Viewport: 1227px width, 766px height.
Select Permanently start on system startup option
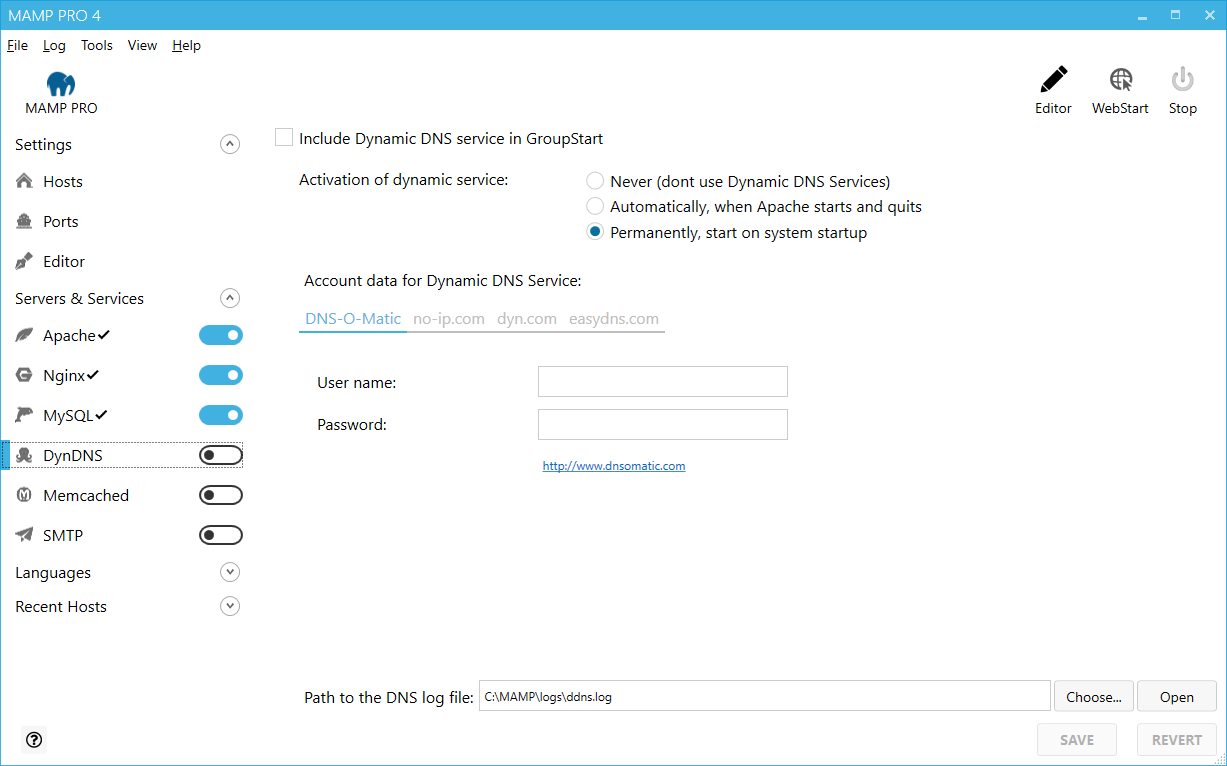[595, 232]
